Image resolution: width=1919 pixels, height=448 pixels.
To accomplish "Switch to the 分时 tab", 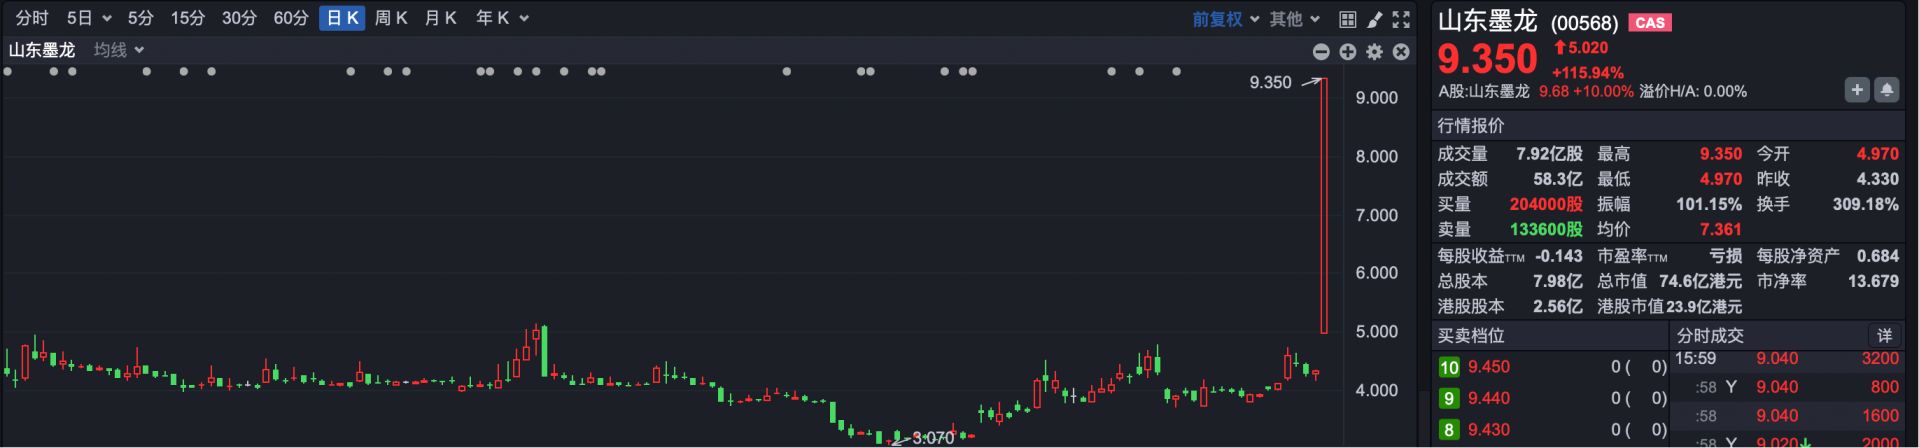I will [32, 18].
